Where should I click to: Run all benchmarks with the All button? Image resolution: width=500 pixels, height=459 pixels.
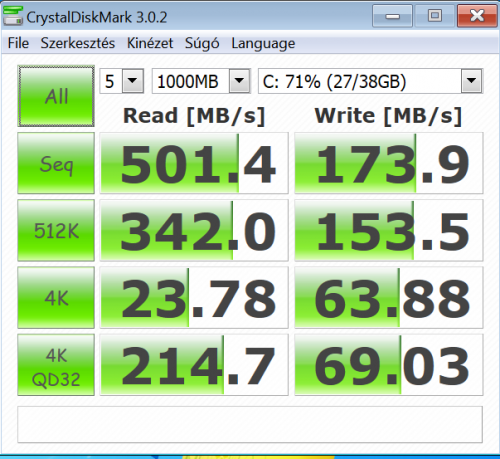tap(56, 96)
